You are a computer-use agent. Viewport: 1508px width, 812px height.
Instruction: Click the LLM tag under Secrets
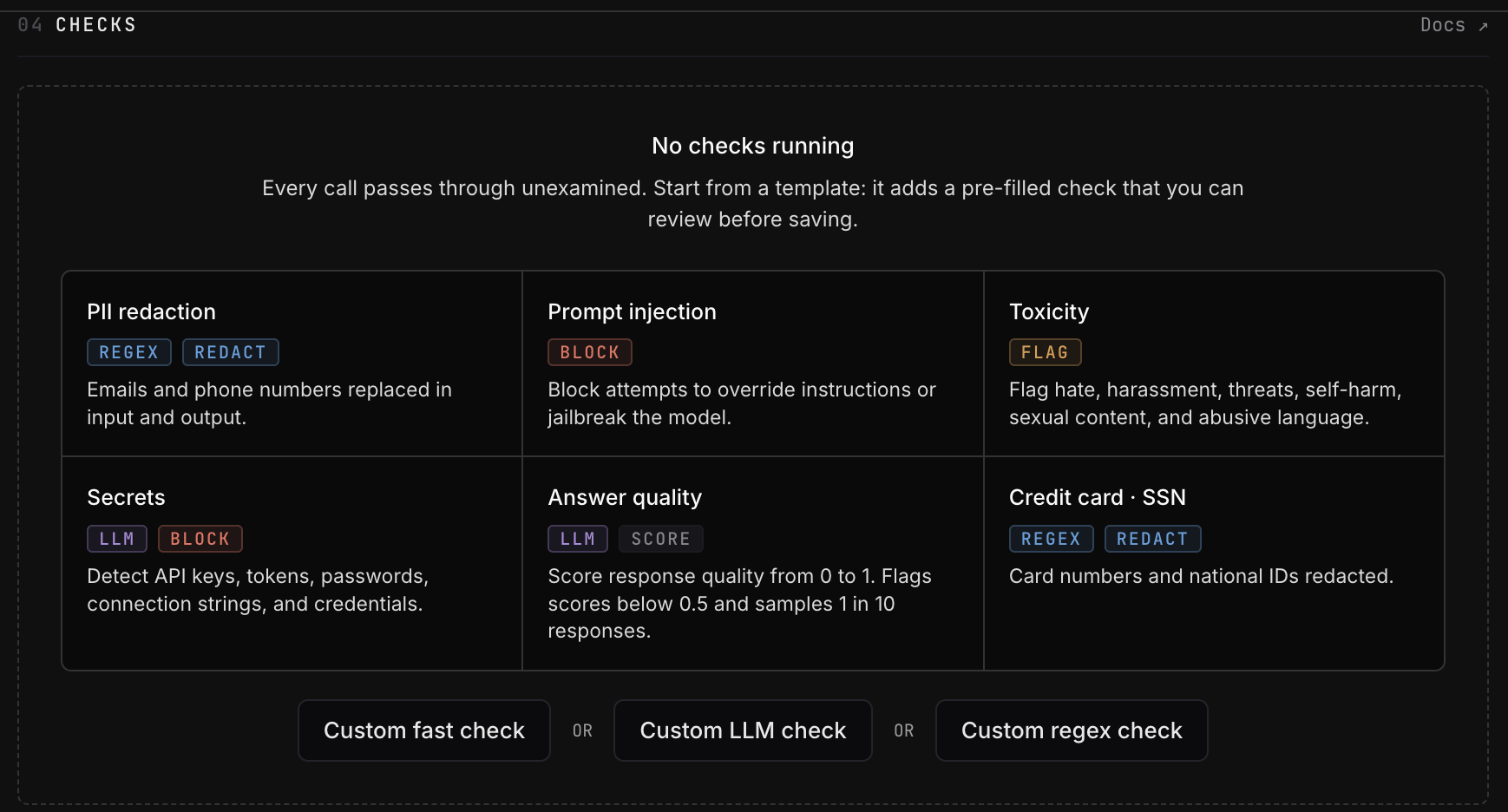pyautogui.click(x=117, y=538)
